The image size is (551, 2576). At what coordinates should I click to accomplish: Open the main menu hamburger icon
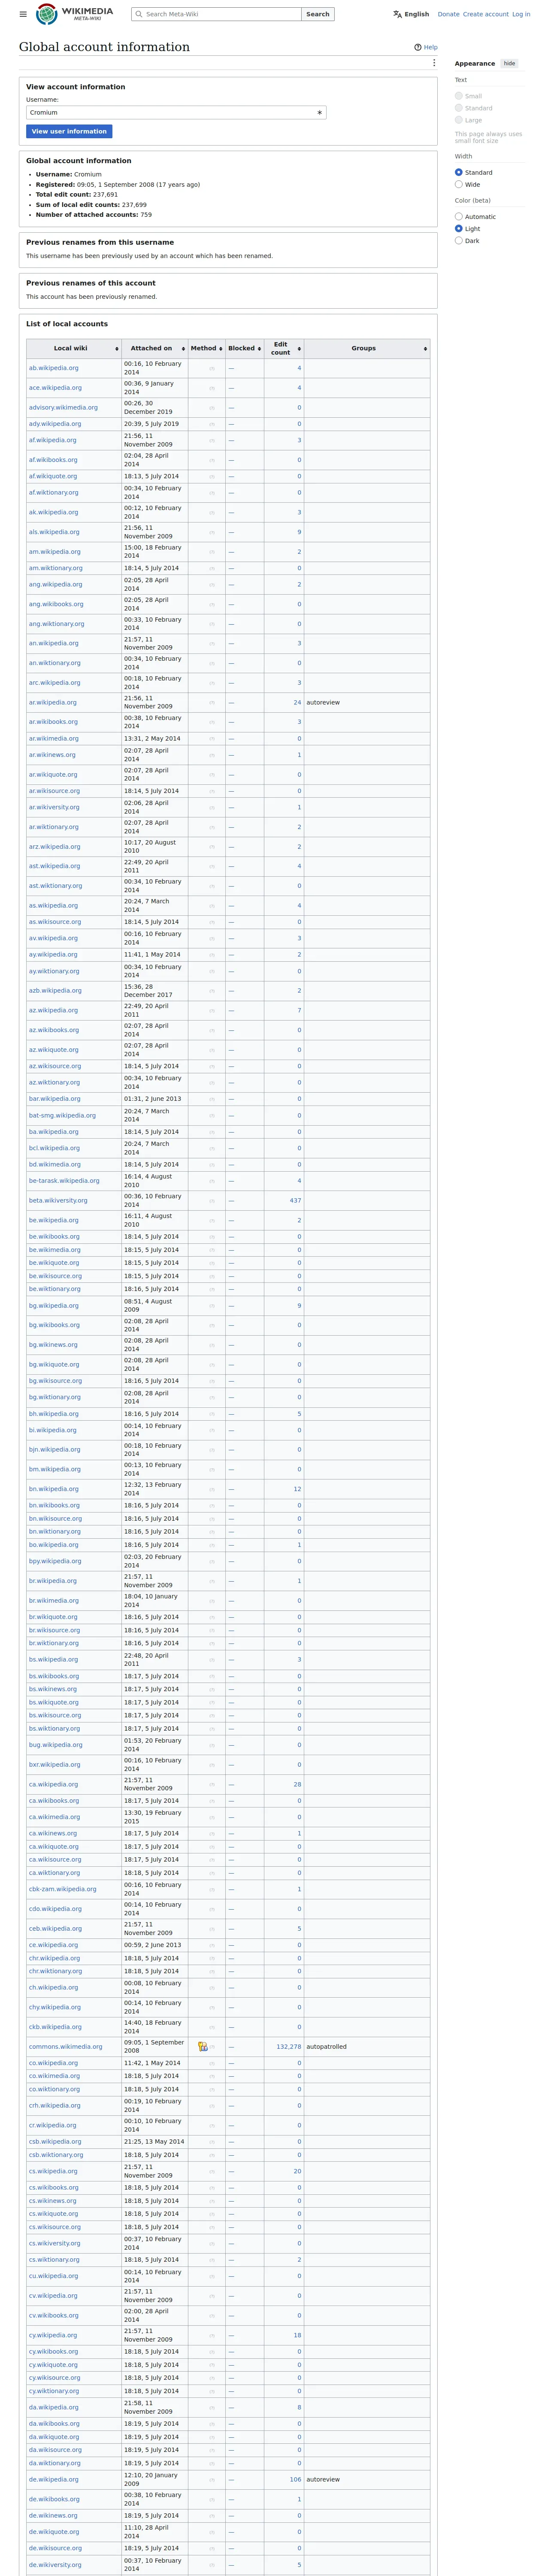click(x=23, y=14)
